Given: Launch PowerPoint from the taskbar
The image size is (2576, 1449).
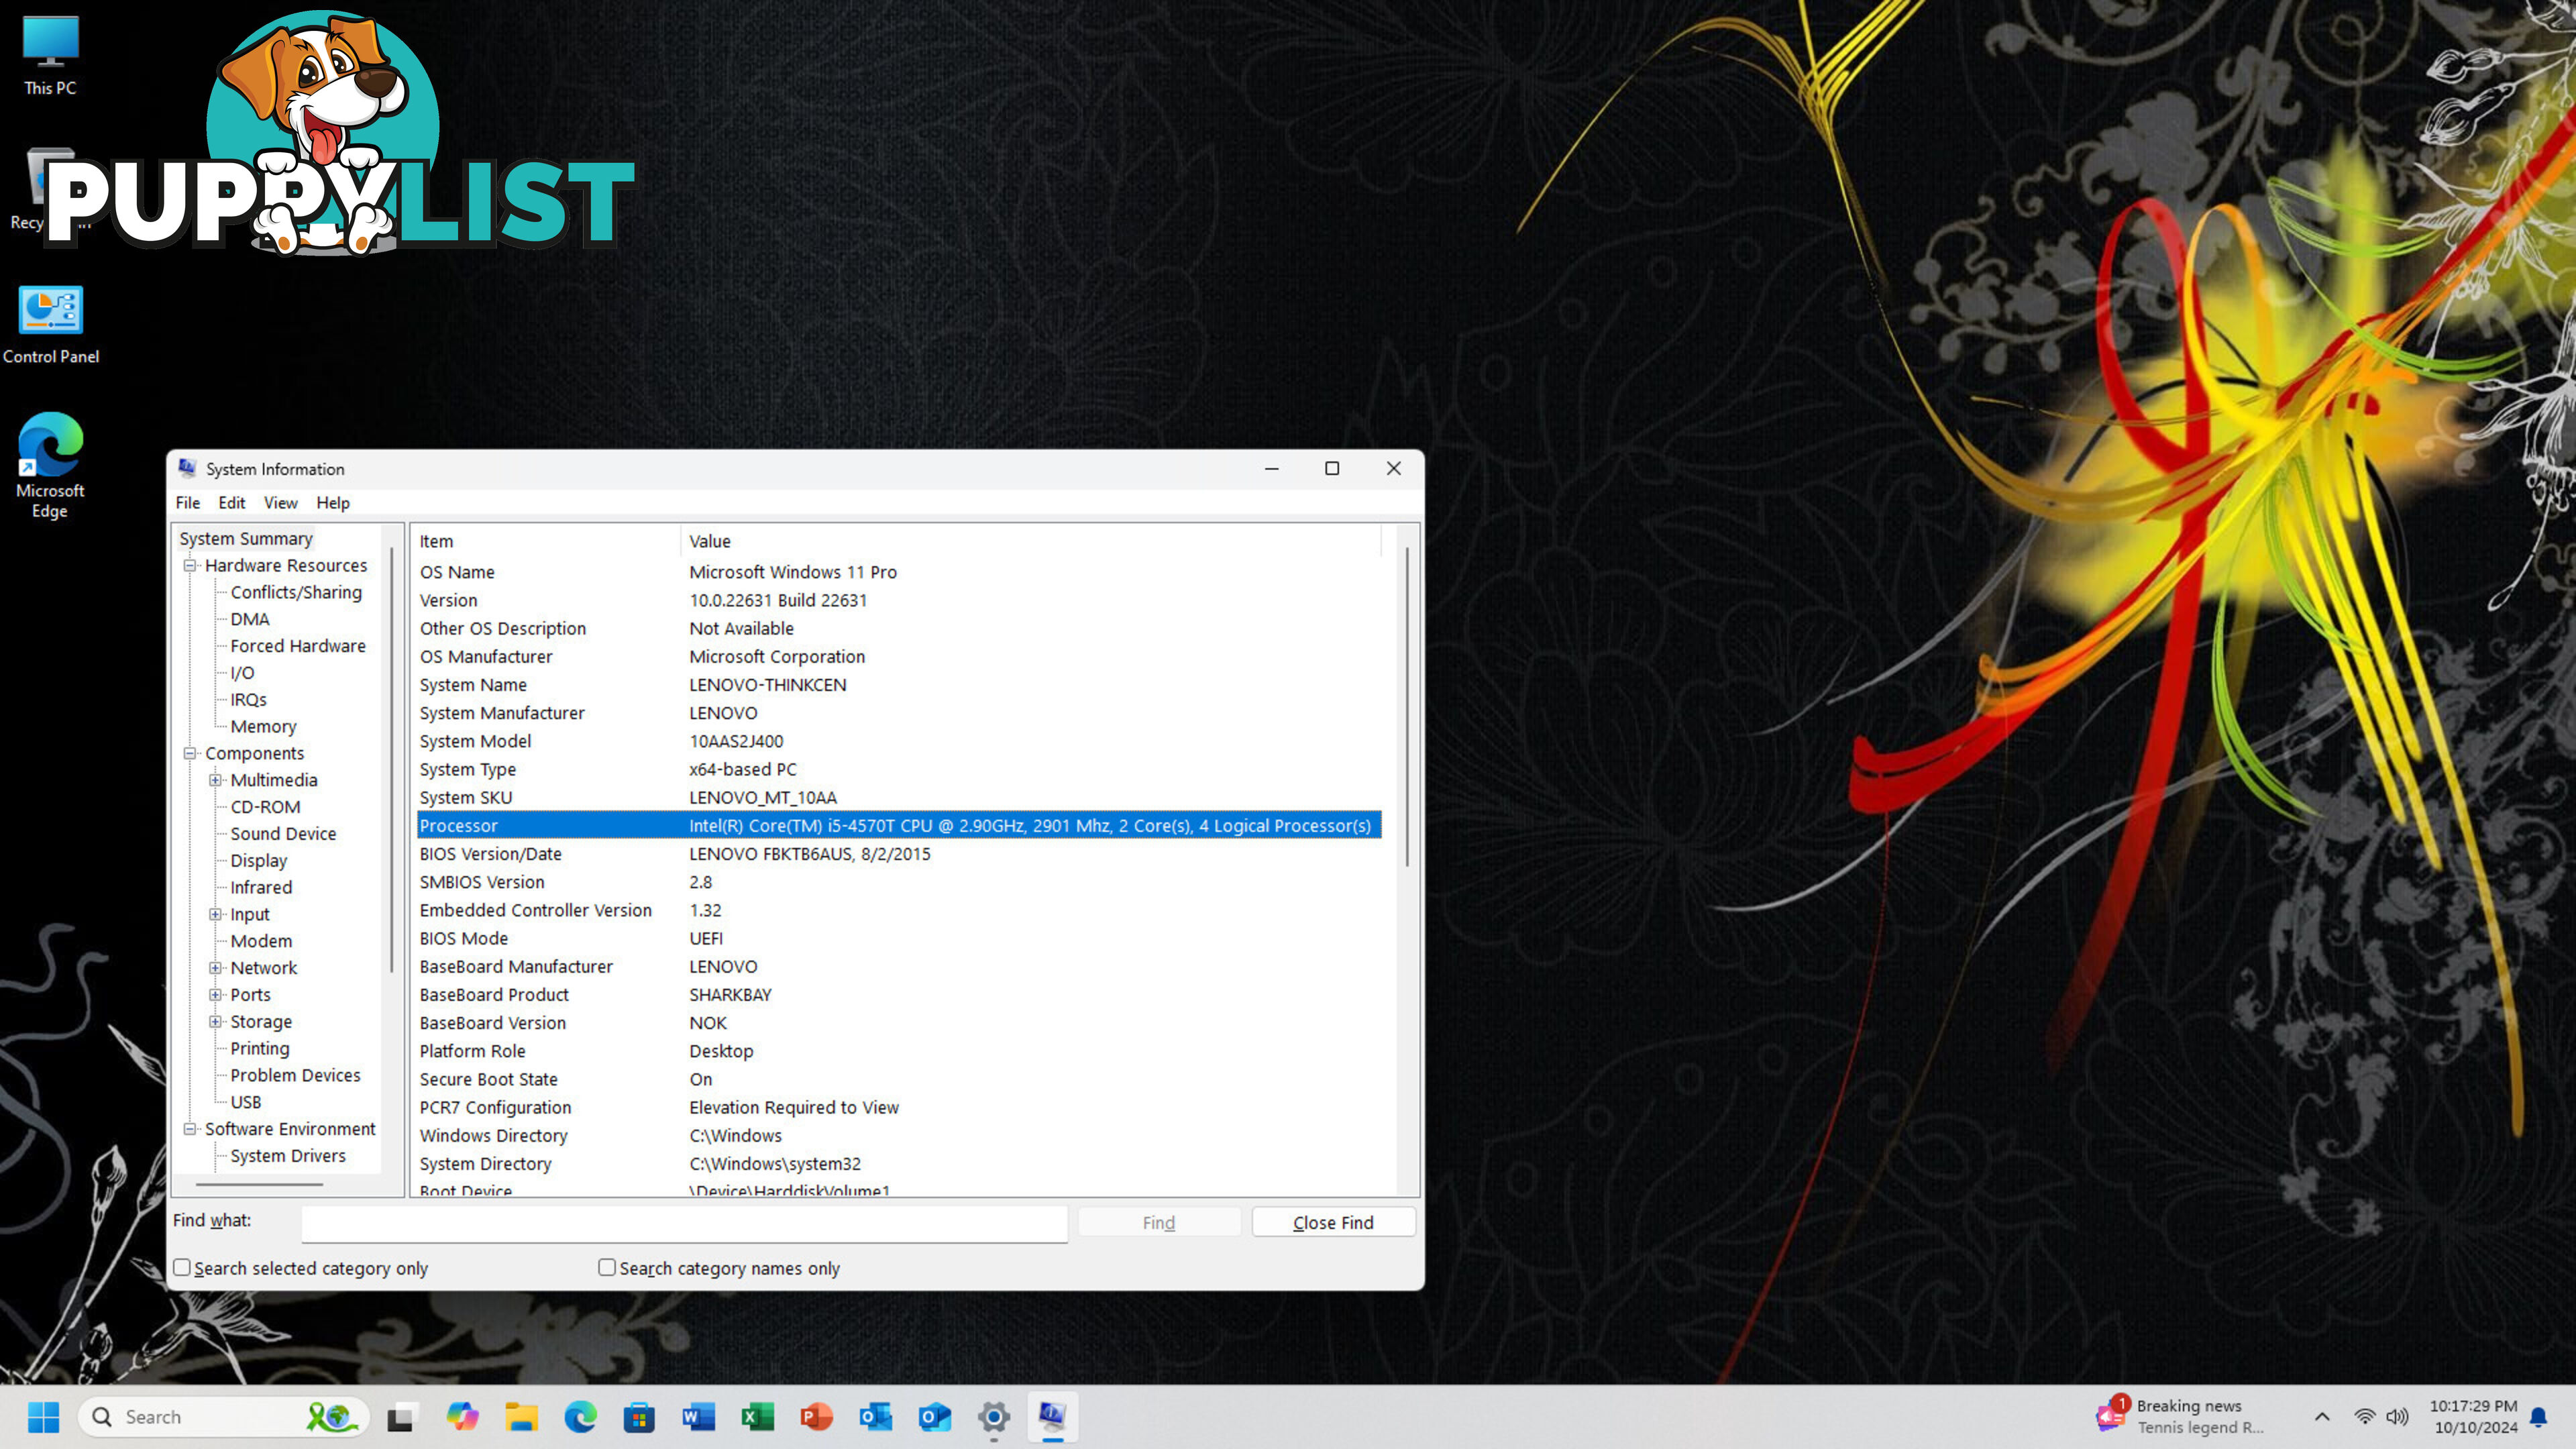Looking at the screenshot, I should click(x=816, y=1416).
